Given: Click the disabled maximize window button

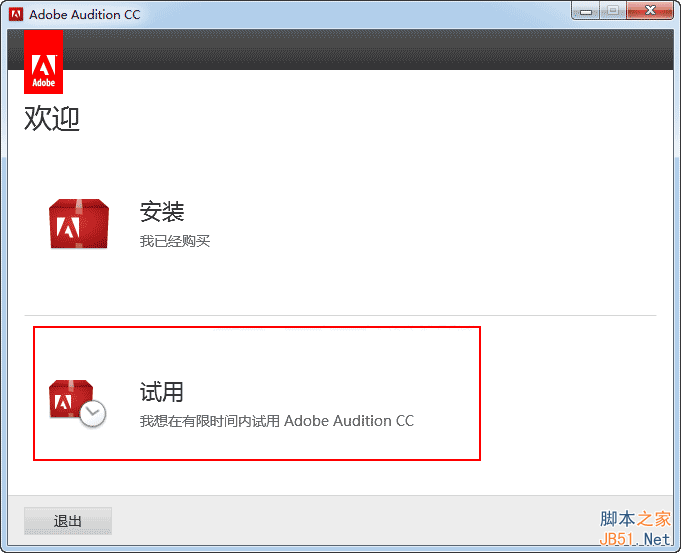Looking at the screenshot, I should 613,11.
